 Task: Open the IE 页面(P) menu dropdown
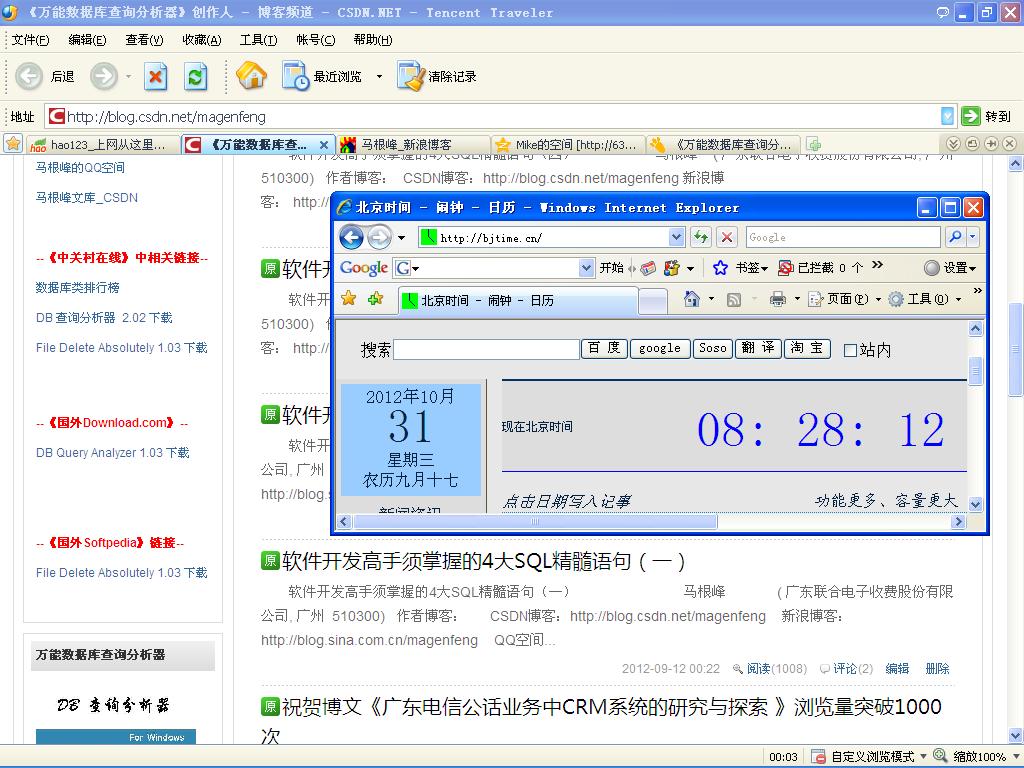click(878, 300)
